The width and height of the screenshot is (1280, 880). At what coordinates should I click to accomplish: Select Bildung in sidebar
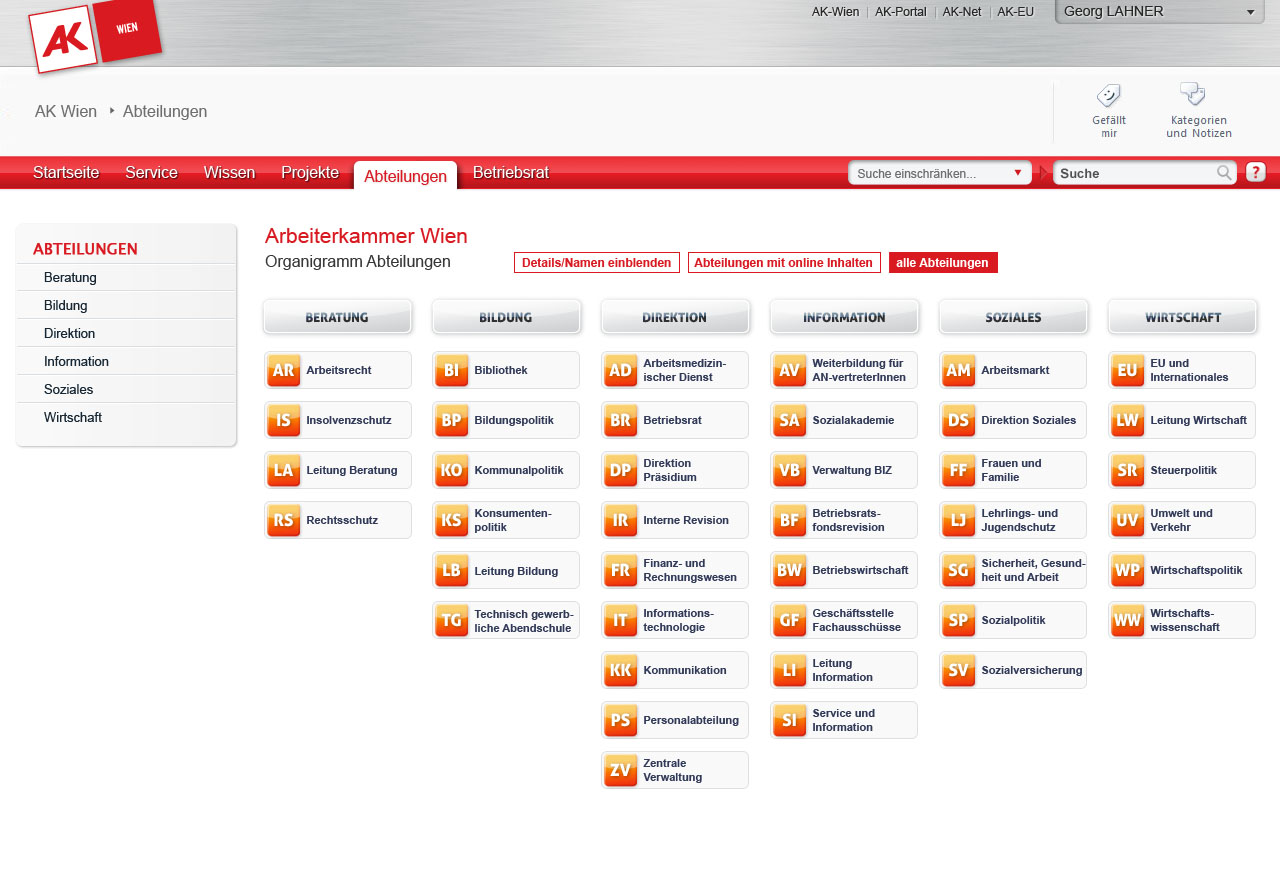click(126, 305)
